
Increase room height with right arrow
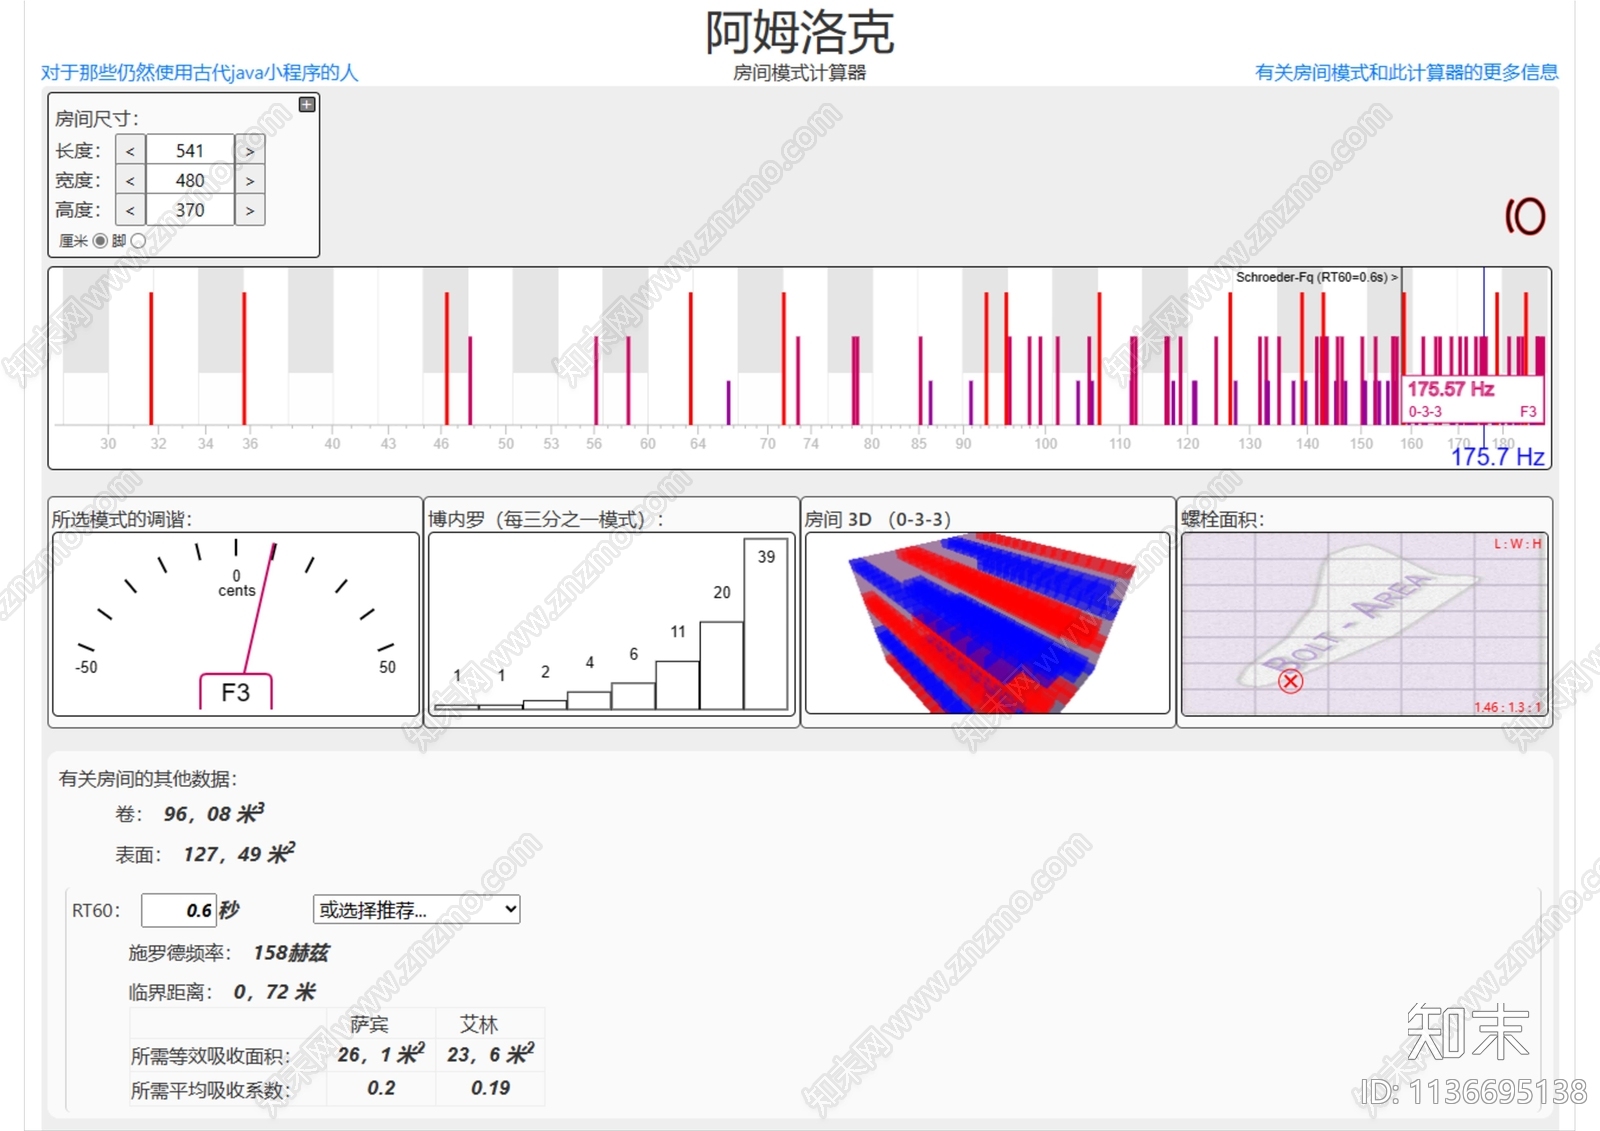coord(250,210)
